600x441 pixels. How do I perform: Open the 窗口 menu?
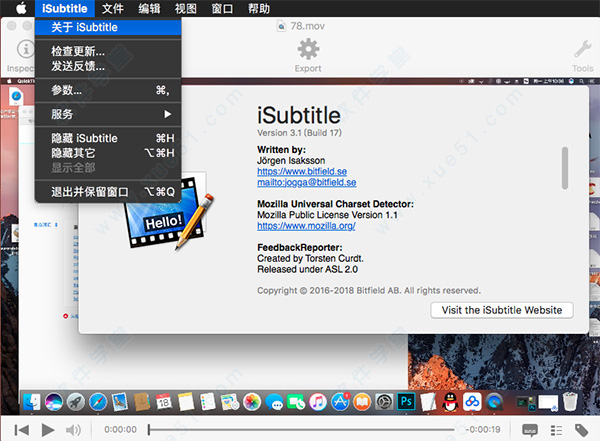pyautogui.click(x=222, y=8)
